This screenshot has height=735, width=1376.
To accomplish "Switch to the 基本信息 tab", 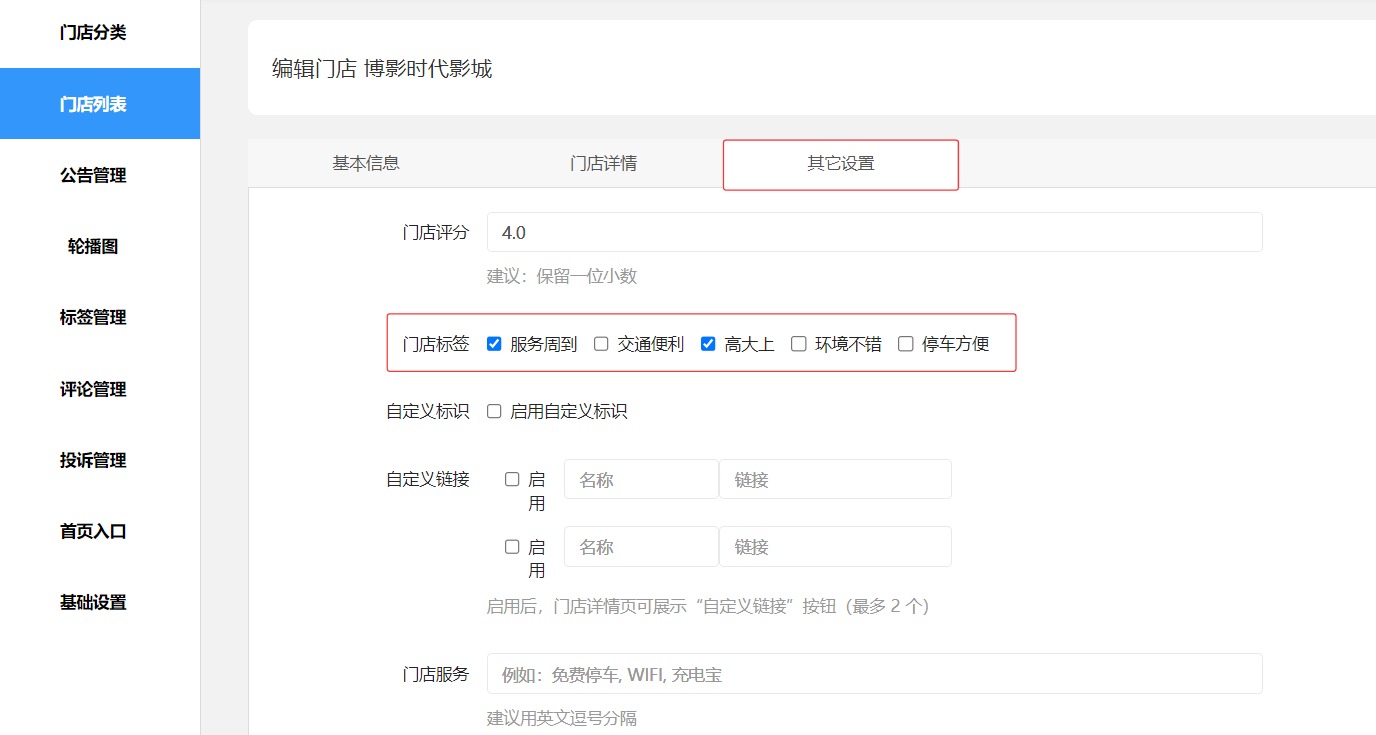I will pyautogui.click(x=366, y=164).
